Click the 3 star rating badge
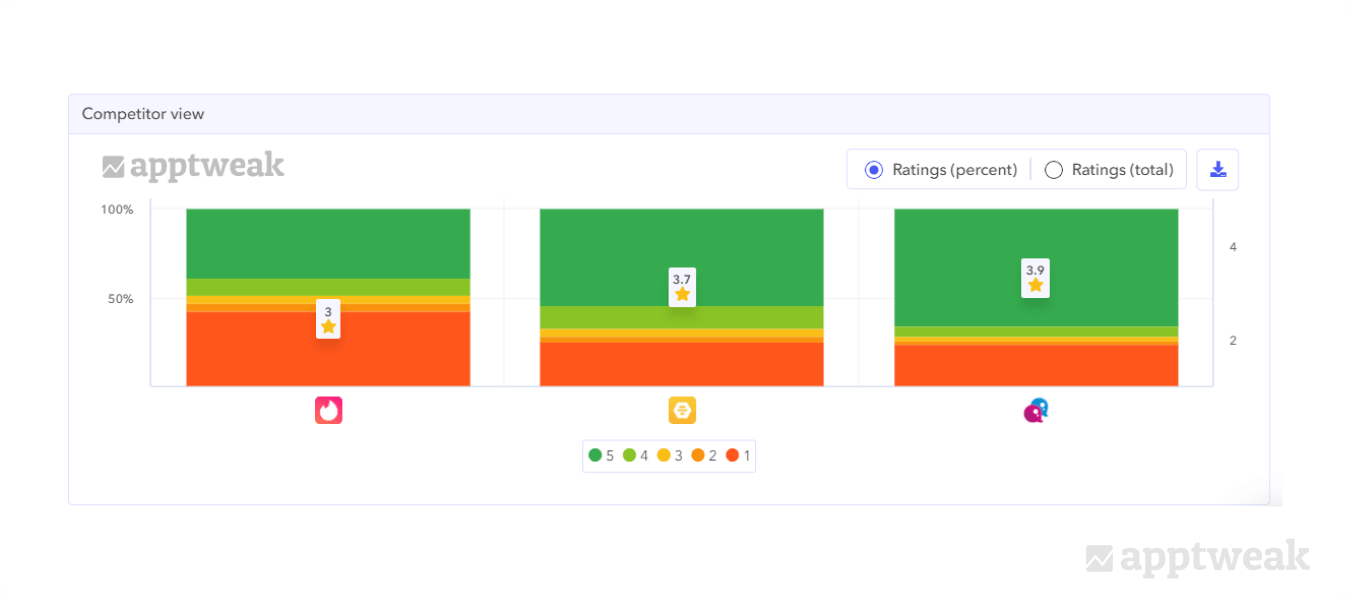The width and height of the screenshot is (1351, 601). 328,319
